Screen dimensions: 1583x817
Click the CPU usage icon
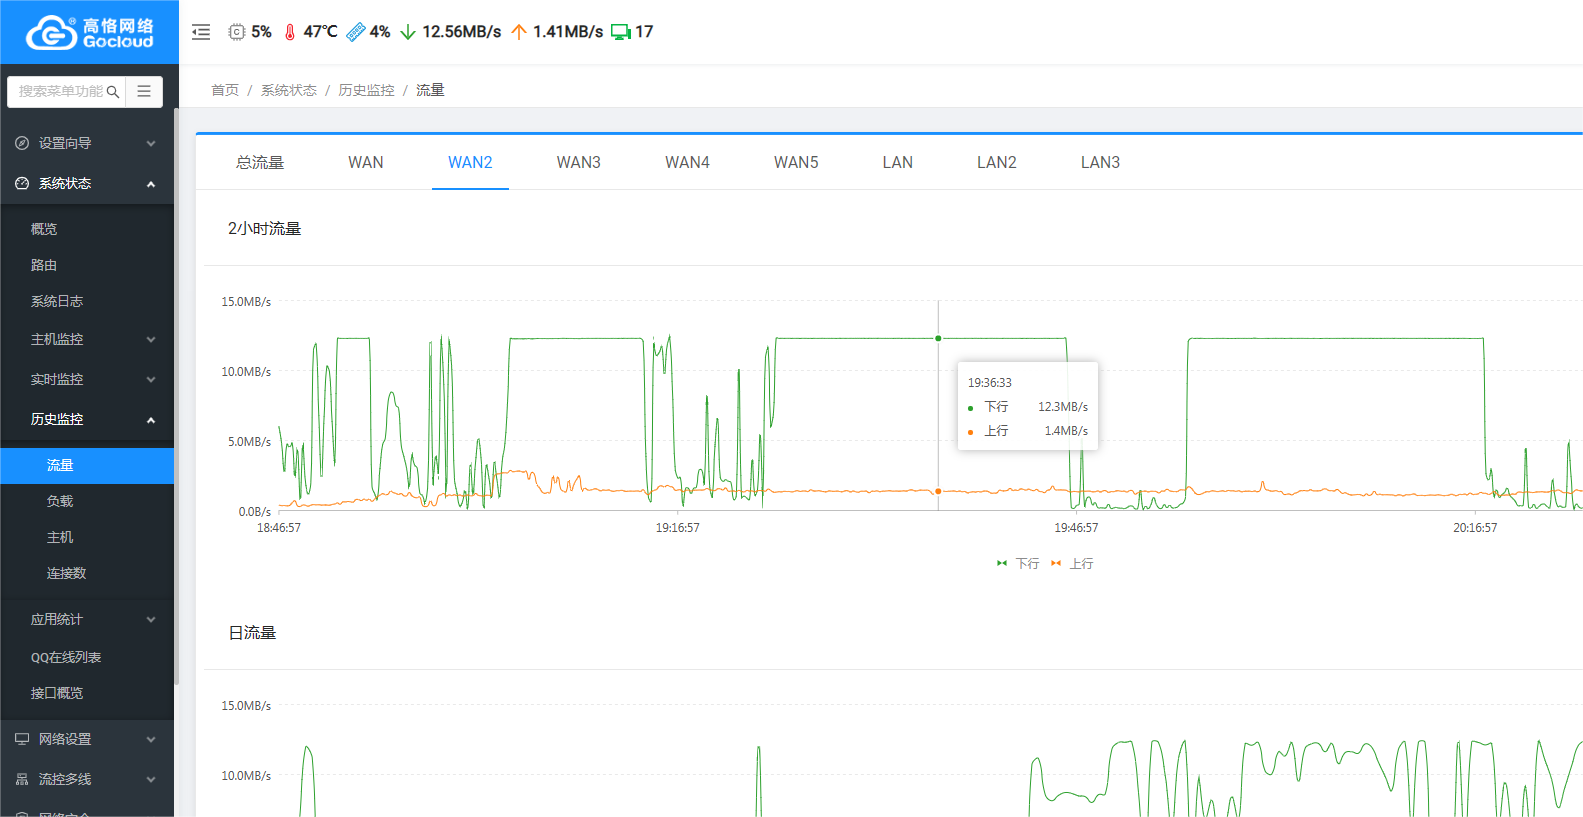tap(237, 32)
